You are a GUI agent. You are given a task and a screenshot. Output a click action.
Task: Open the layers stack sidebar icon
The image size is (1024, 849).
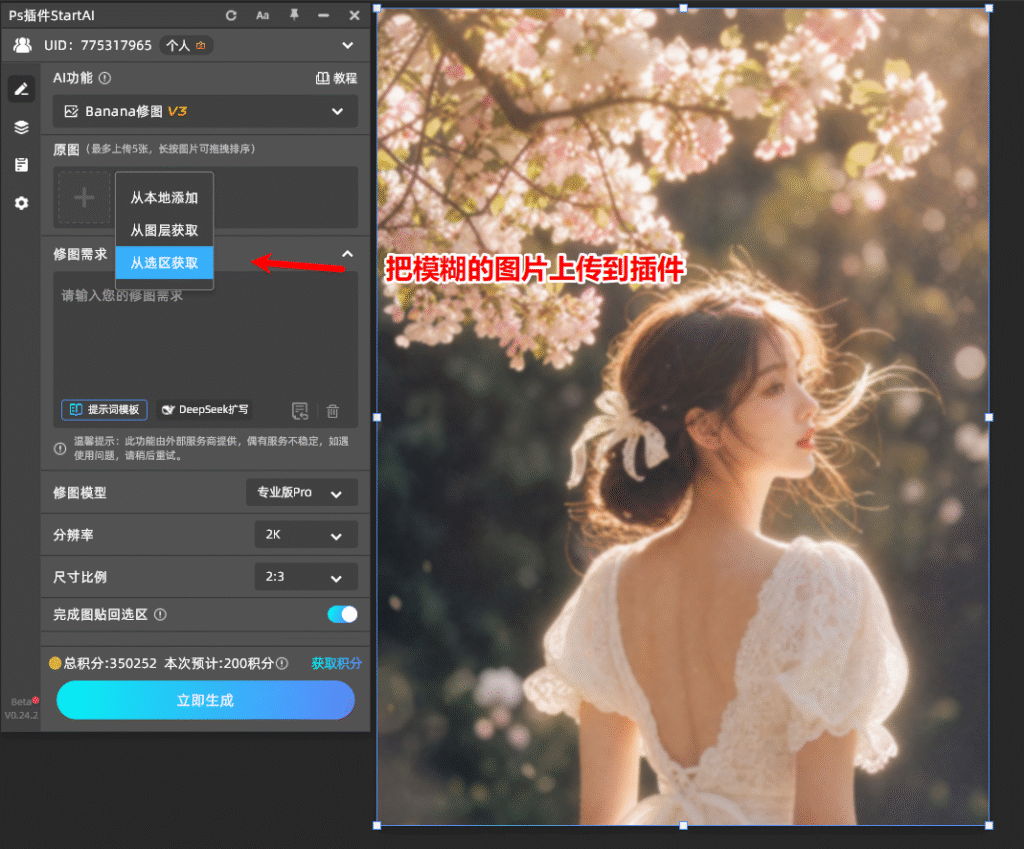coord(22,127)
